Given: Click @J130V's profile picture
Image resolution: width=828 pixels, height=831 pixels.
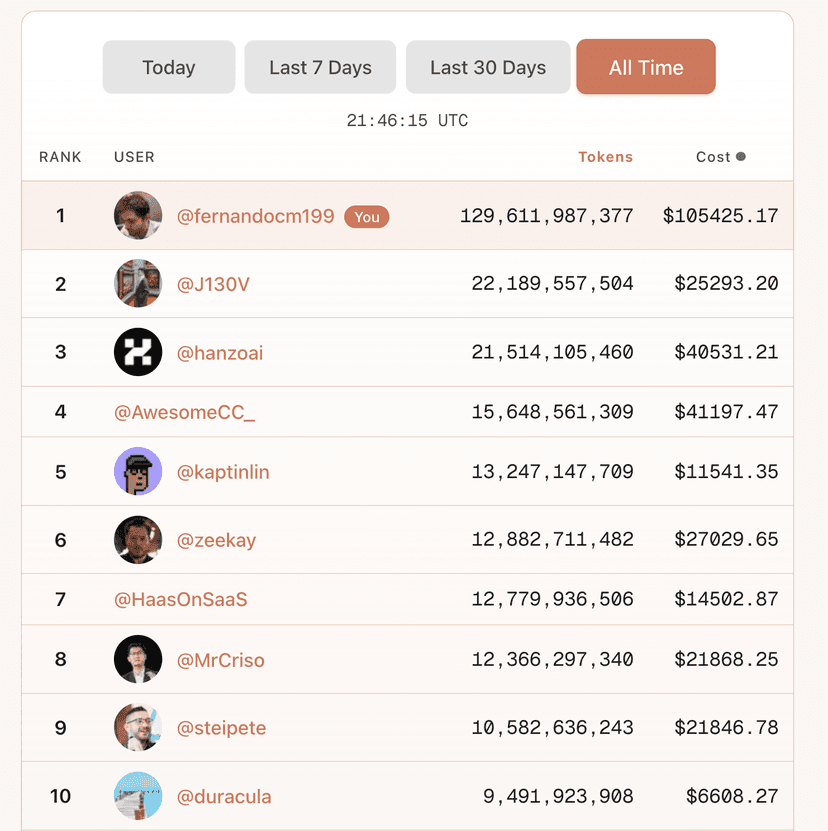Looking at the screenshot, I should coord(138,283).
